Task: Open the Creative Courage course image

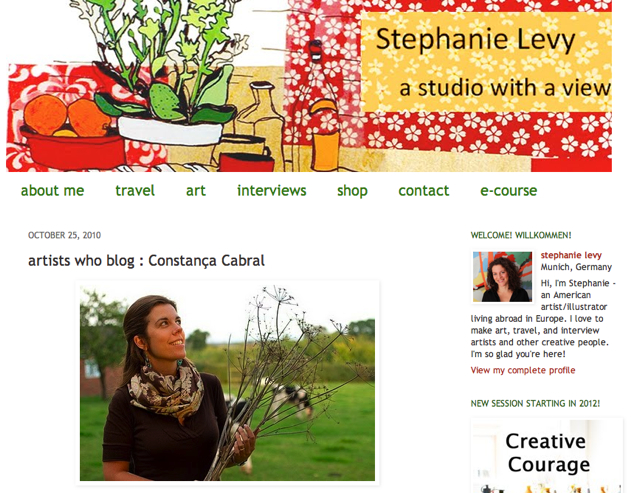Action: (x=547, y=455)
